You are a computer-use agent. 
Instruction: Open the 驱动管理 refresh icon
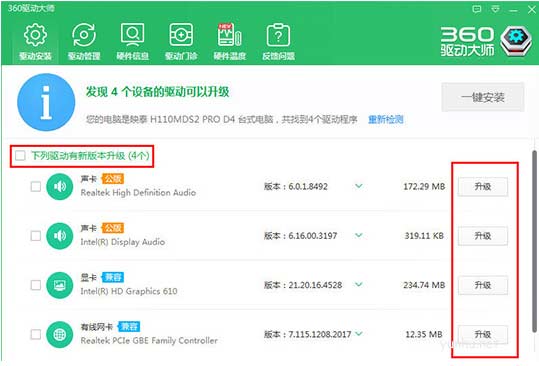click(84, 34)
